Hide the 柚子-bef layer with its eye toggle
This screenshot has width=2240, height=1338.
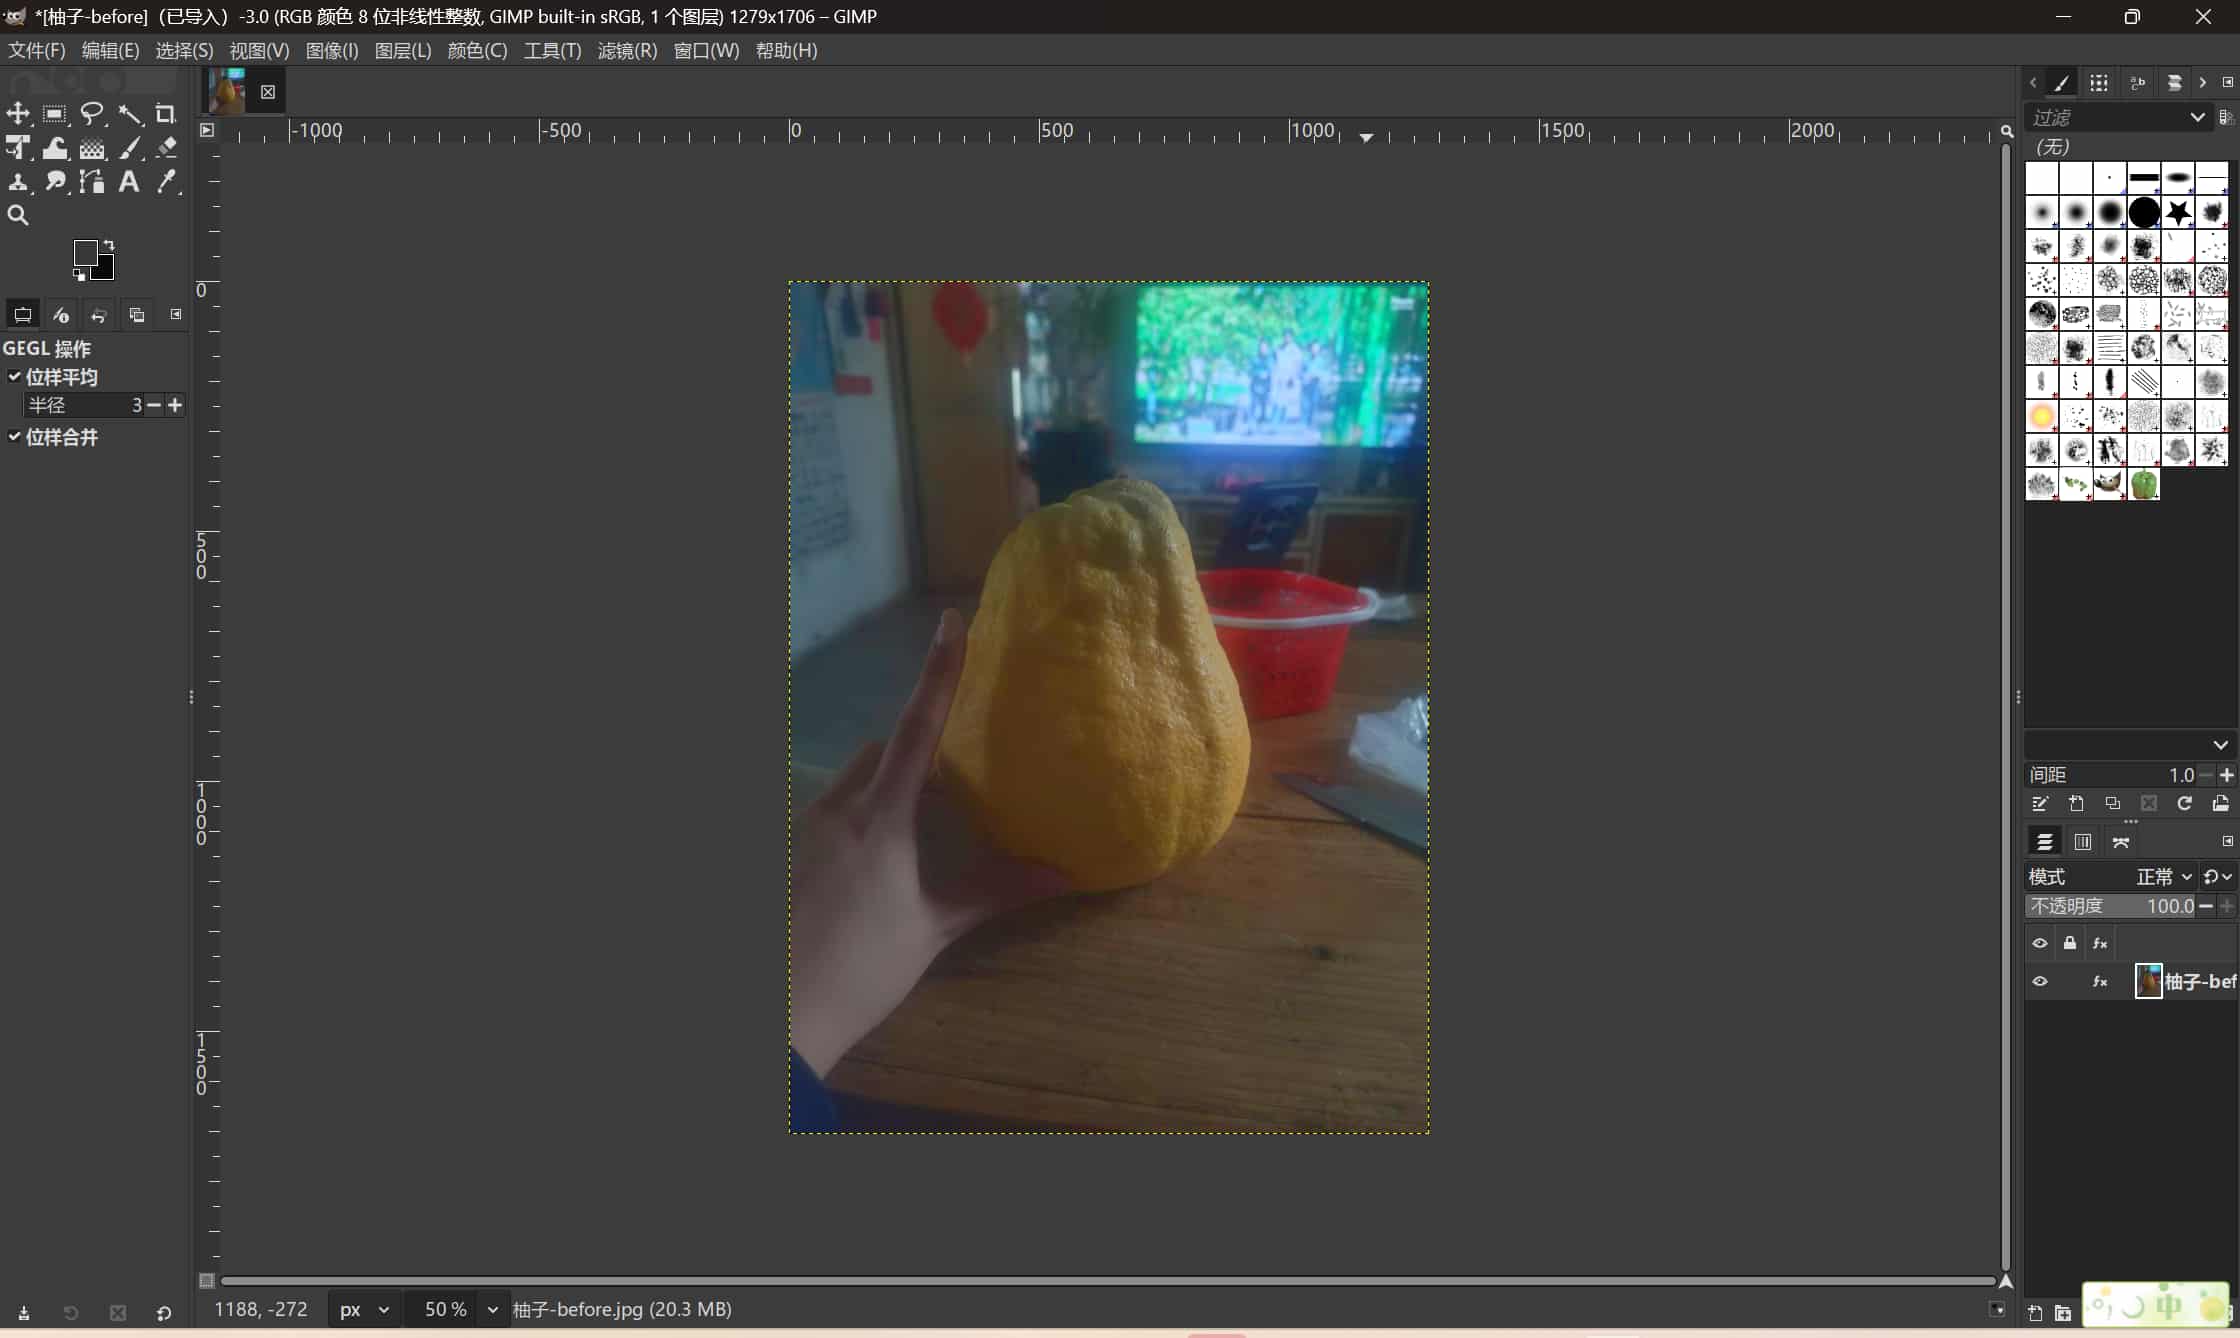point(2040,981)
